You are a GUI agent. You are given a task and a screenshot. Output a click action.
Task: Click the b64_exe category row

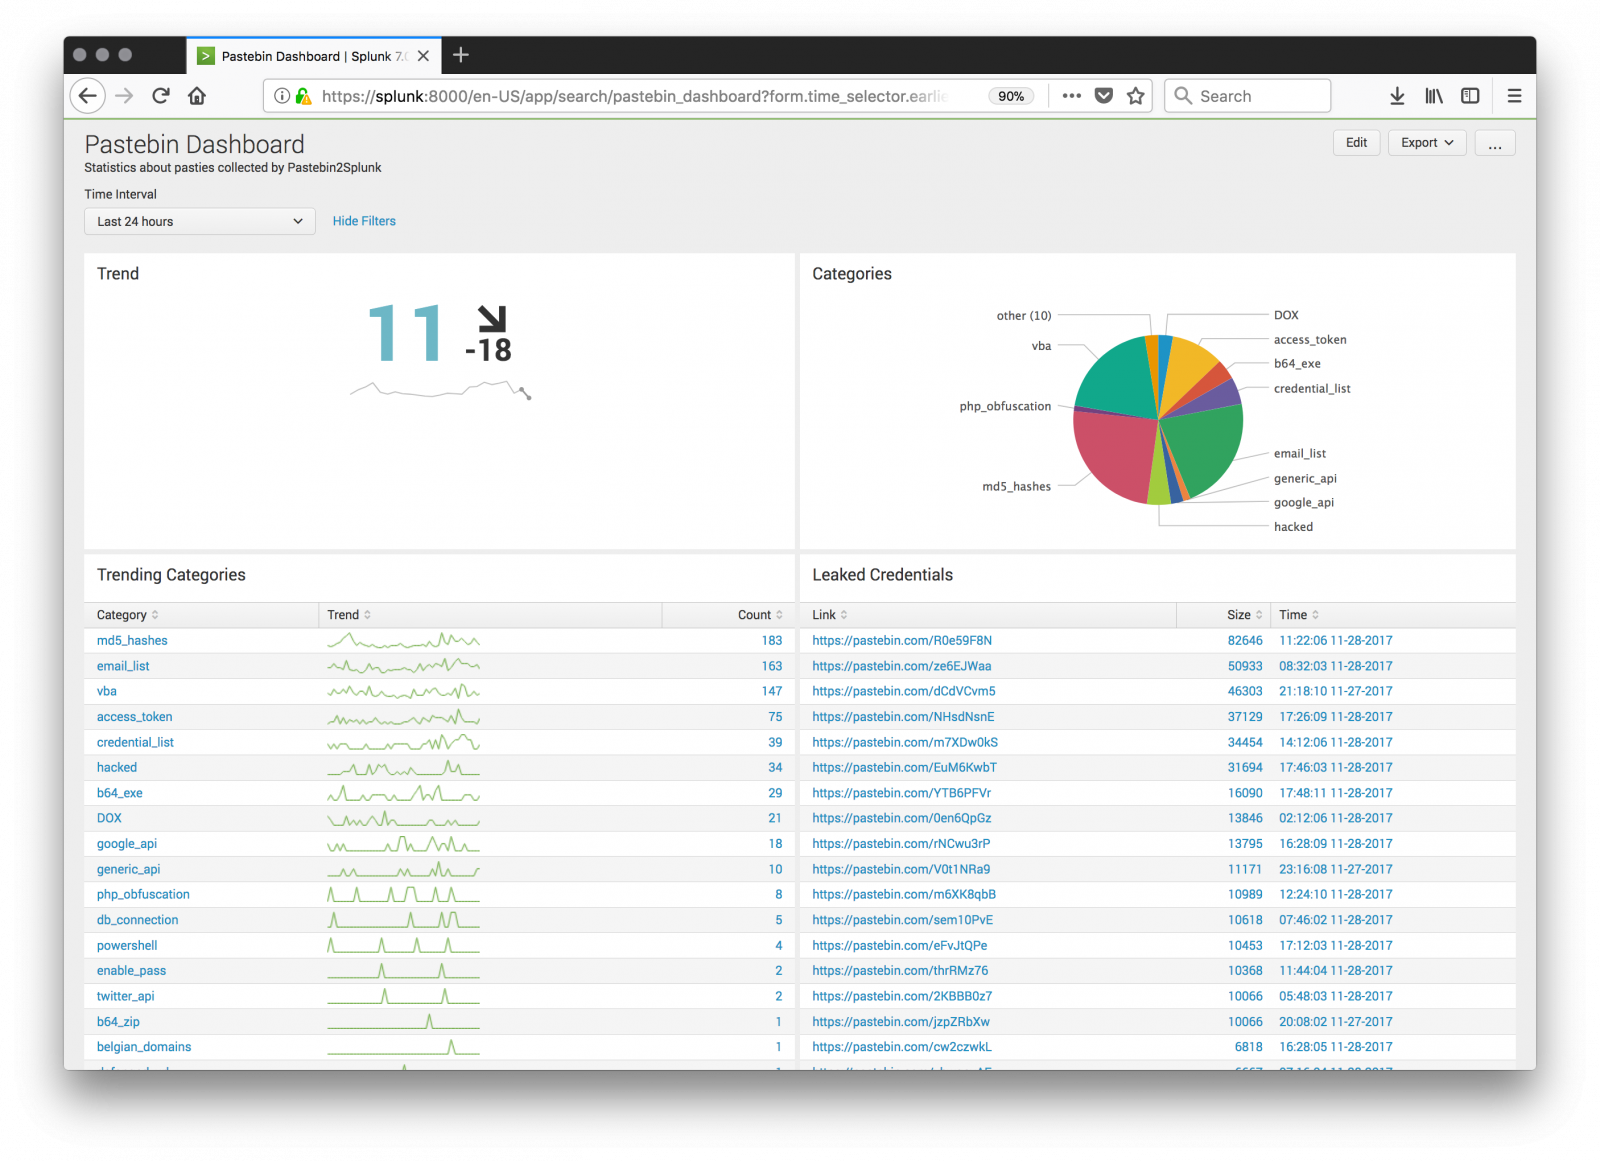coord(439,793)
